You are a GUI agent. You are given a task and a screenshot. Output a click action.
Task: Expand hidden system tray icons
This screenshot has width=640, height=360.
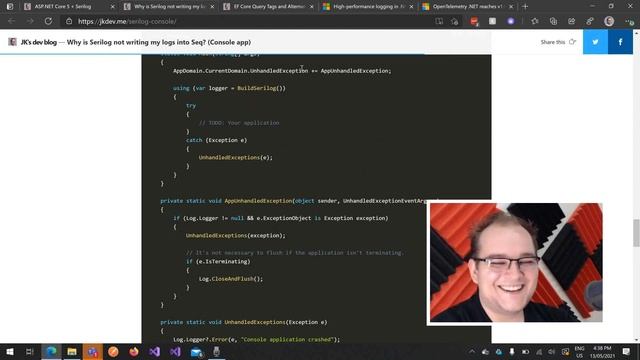[472, 351]
